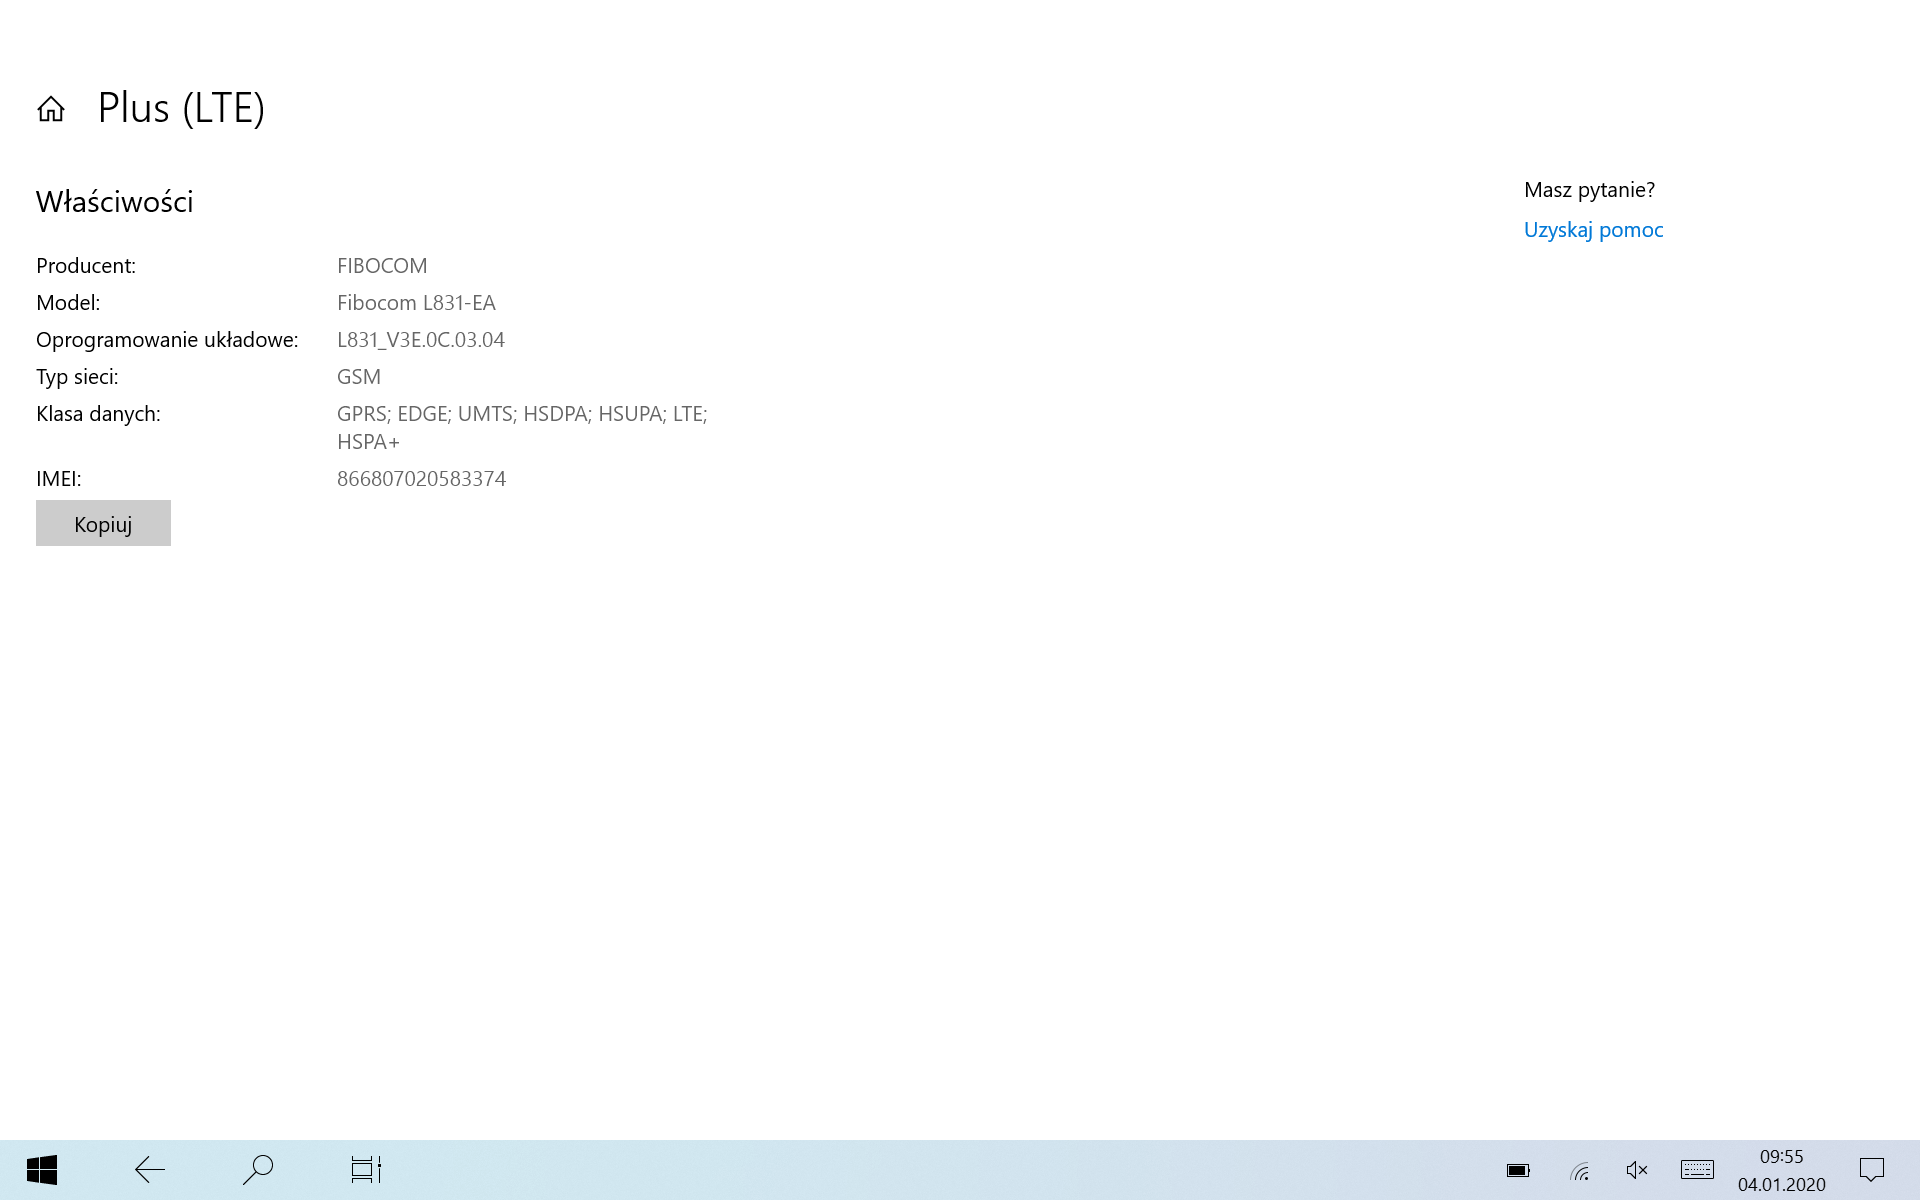1920x1200 pixels.
Task: Click the Plus (LTE) page title
Action: click(181, 108)
